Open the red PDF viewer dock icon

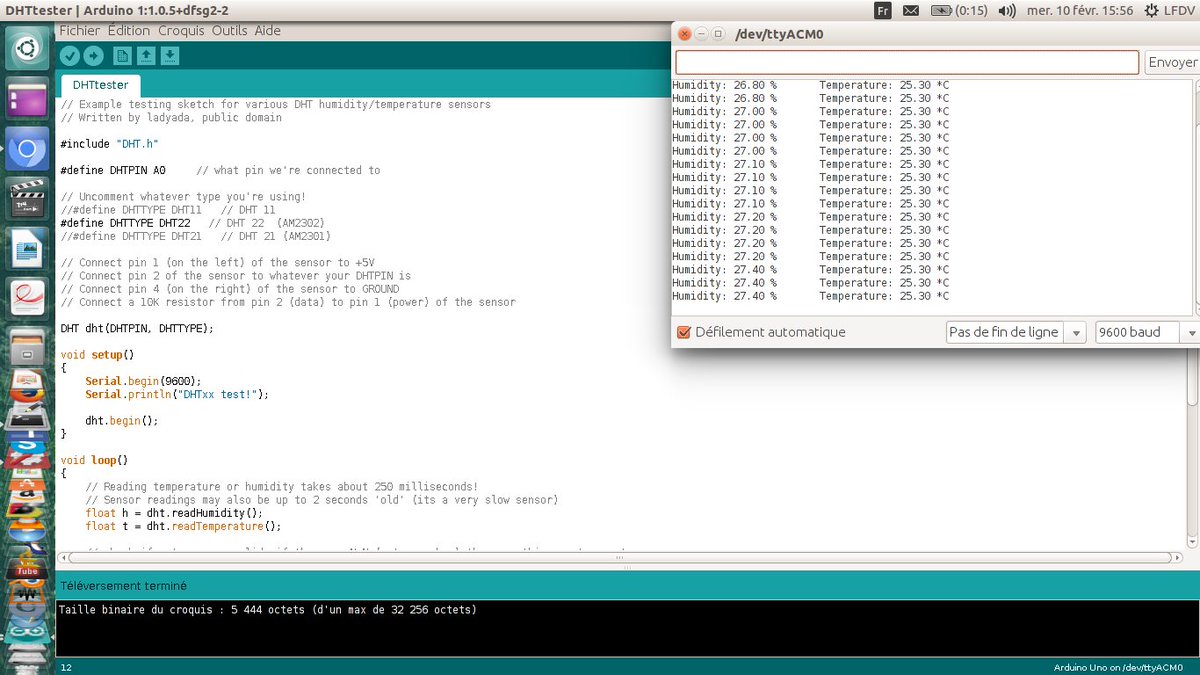click(x=27, y=298)
